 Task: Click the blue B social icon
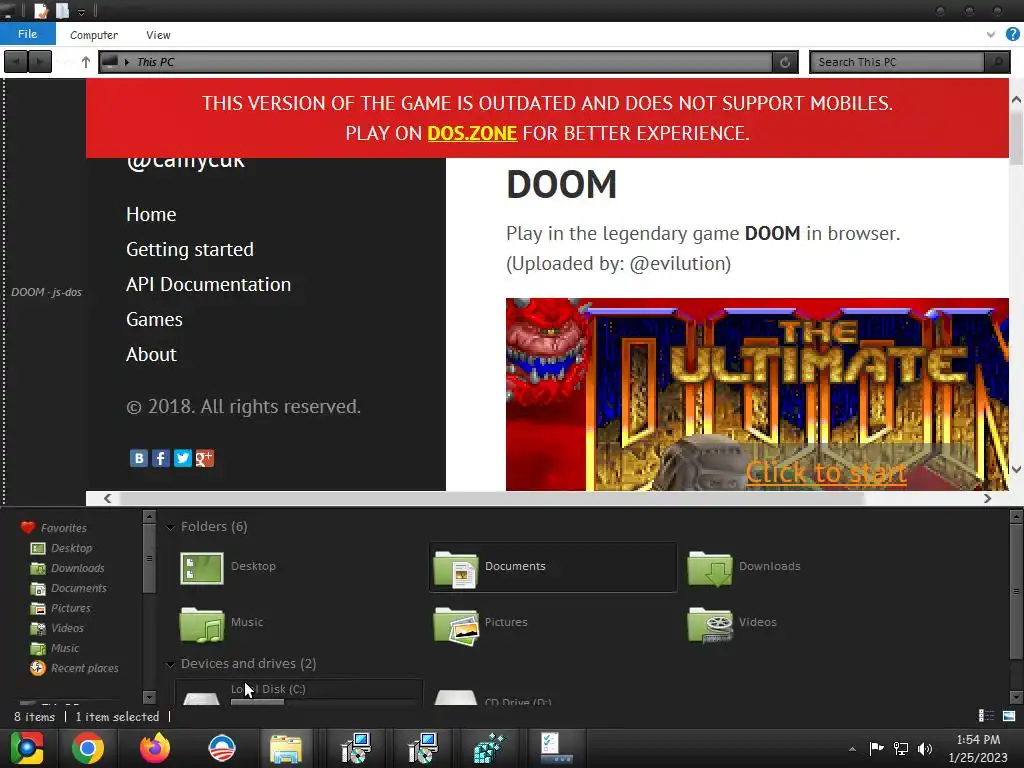tap(138, 458)
